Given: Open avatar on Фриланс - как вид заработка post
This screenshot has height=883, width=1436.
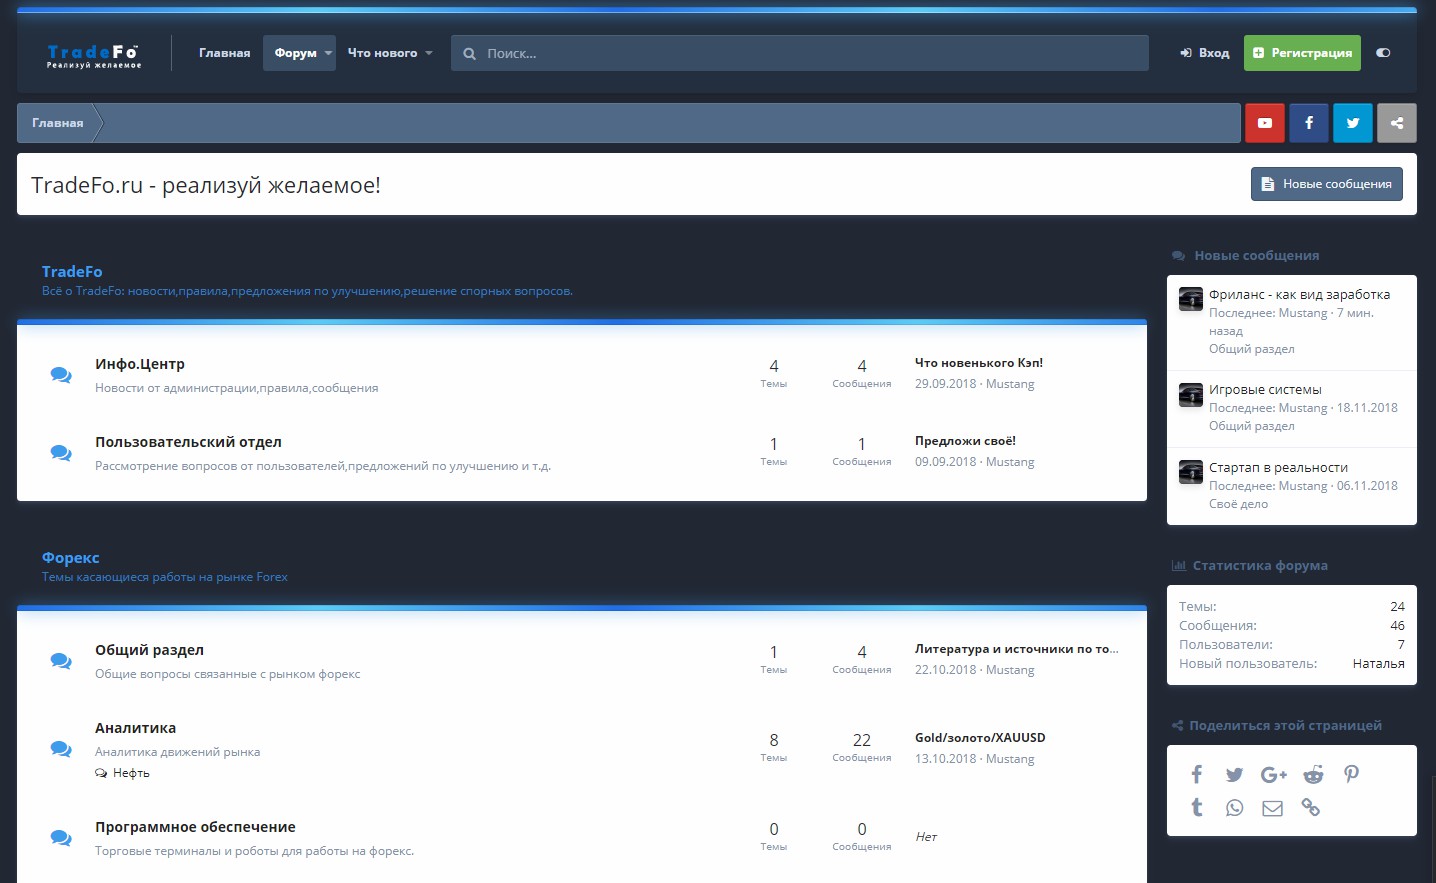Looking at the screenshot, I should [x=1191, y=299].
